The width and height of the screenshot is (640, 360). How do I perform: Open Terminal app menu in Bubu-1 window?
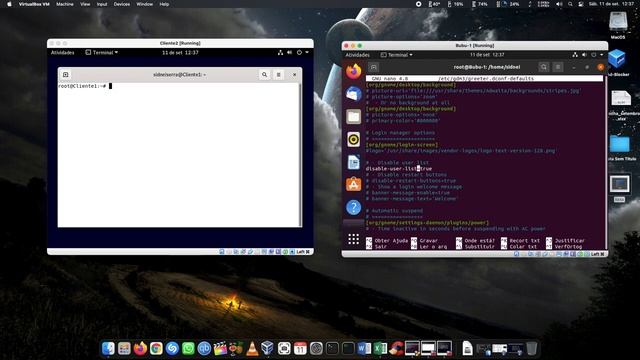(x=396, y=55)
